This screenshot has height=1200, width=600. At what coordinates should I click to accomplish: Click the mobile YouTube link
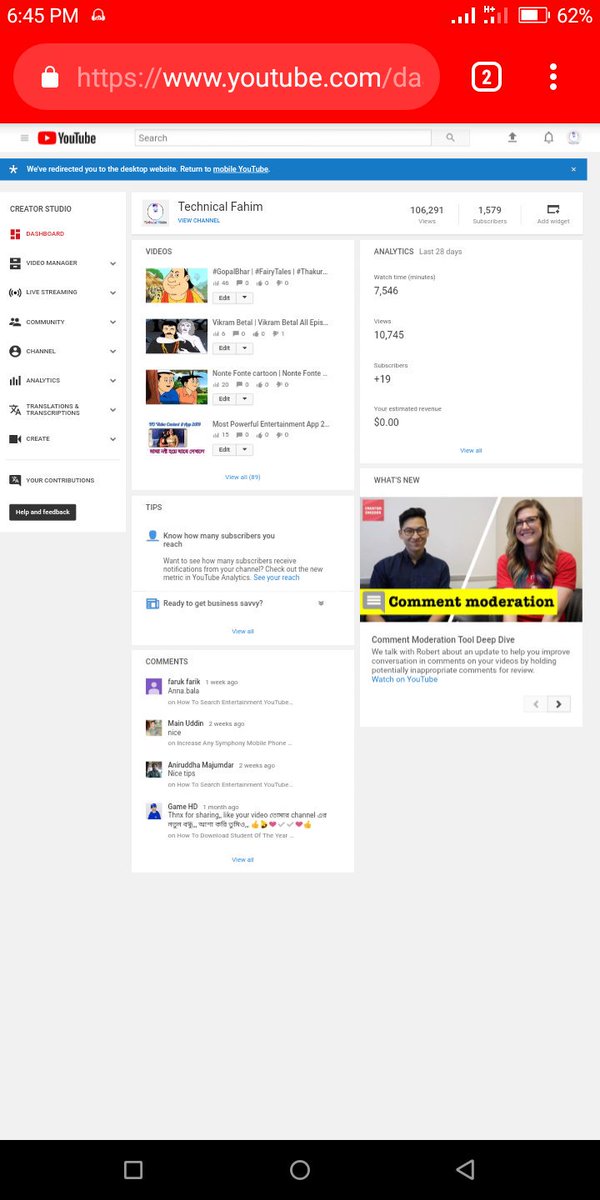pos(240,169)
